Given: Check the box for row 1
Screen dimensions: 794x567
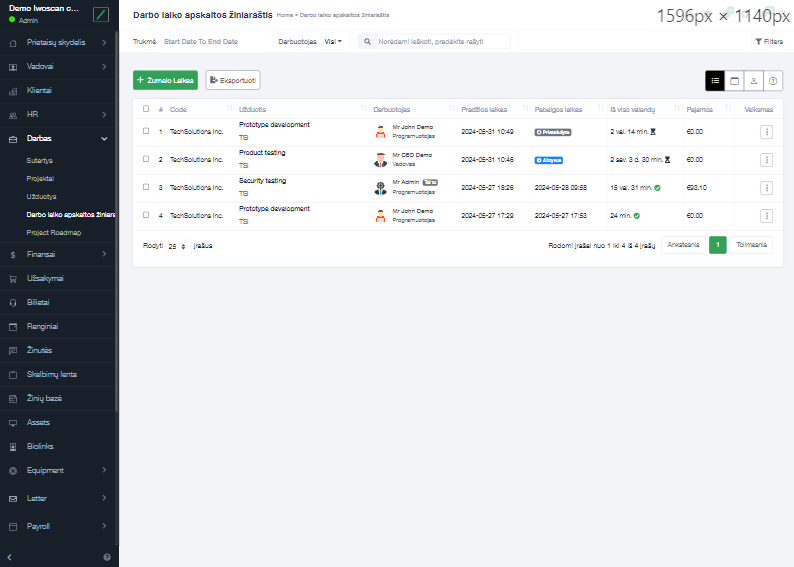Looking at the screenshot, I should [x=146, y=131].
